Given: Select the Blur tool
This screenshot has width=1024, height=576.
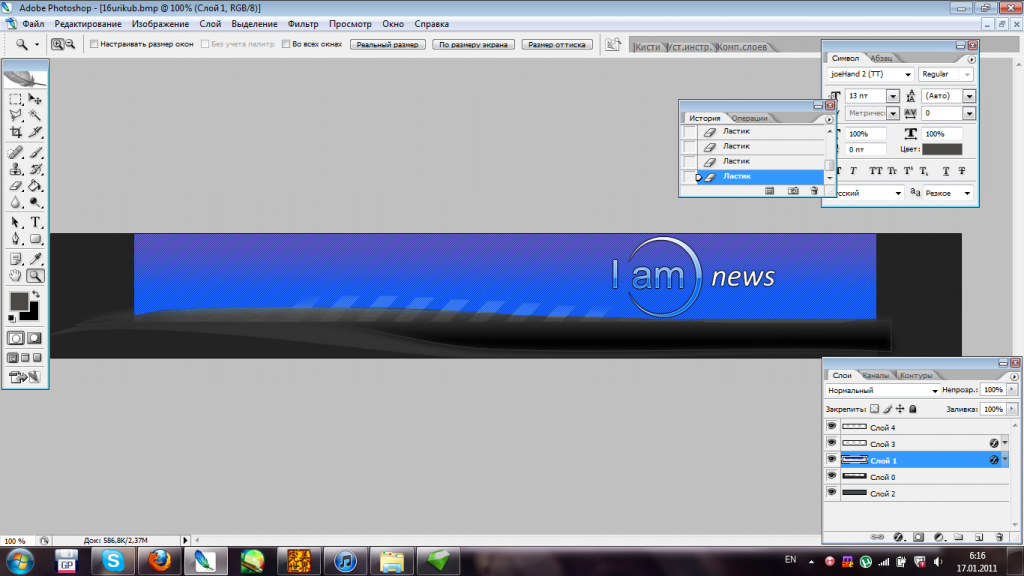Looking at the screenshot, I should 16,202.
